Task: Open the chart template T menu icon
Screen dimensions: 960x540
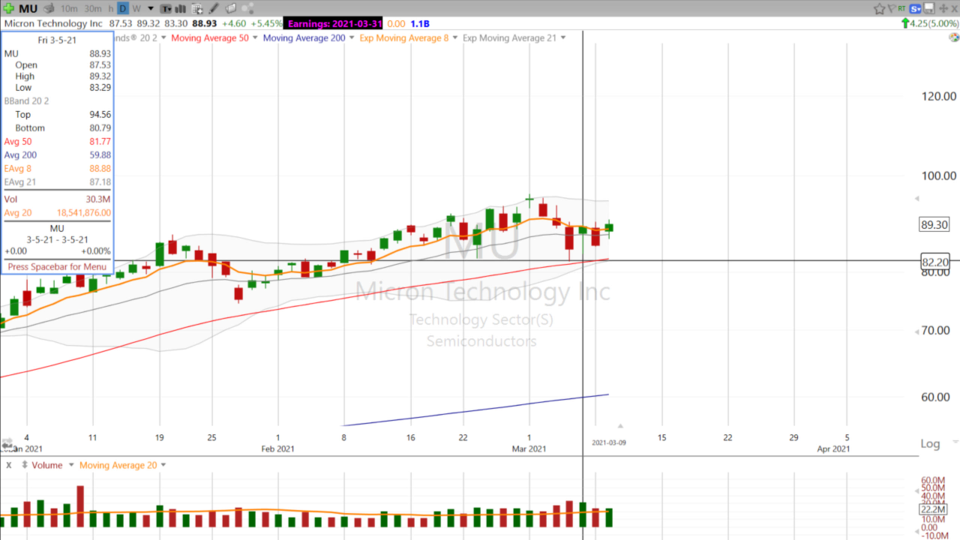Action: pos(166,9)
